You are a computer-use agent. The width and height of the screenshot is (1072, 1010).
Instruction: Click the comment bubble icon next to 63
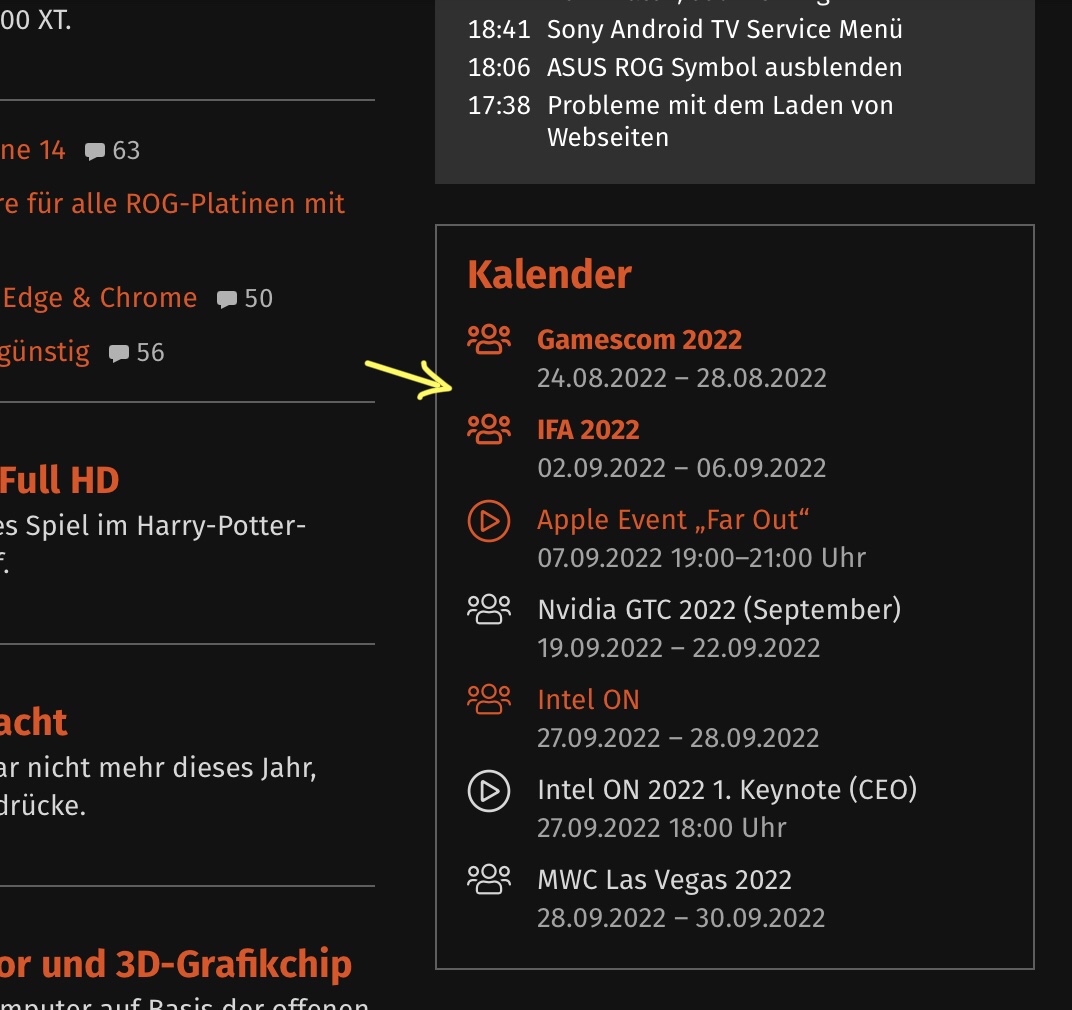click(x=94, y=151)
